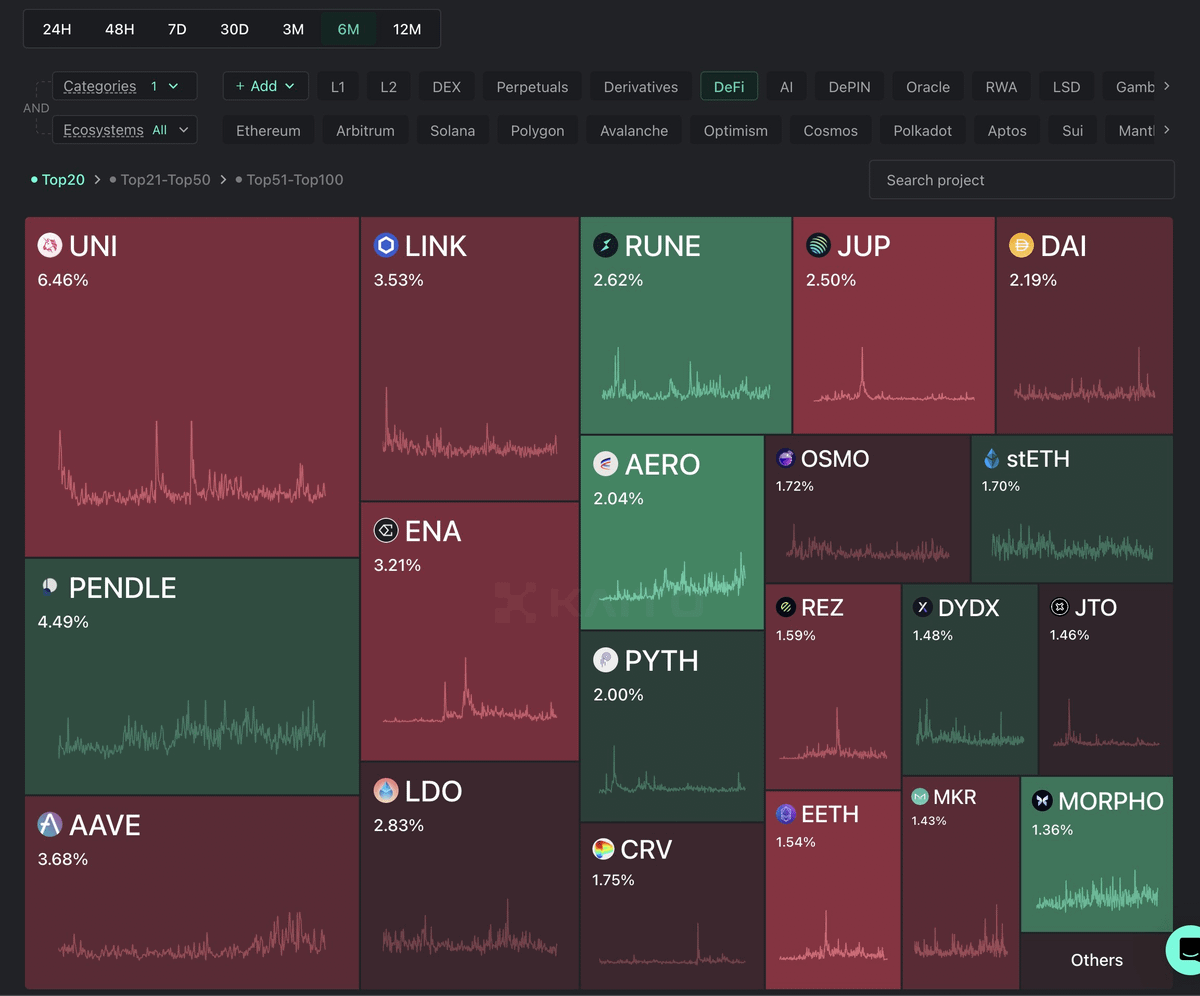Toggle the DeFi category filter off

pos(729,87)
